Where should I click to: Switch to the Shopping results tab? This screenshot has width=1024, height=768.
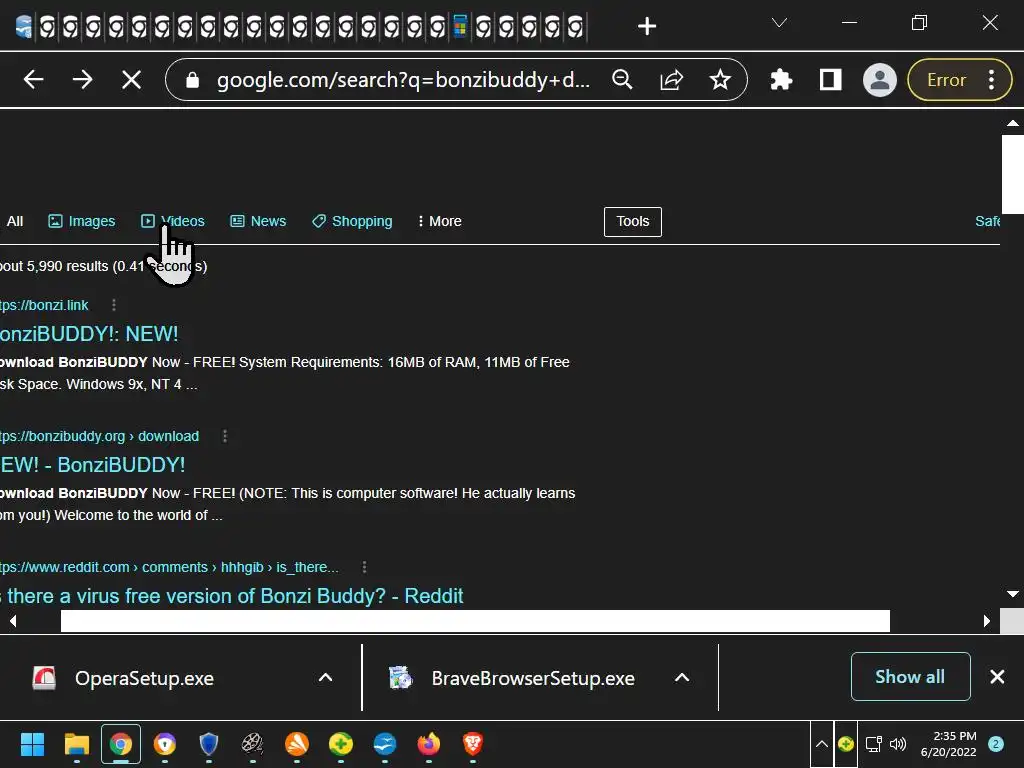click(352, 221)
